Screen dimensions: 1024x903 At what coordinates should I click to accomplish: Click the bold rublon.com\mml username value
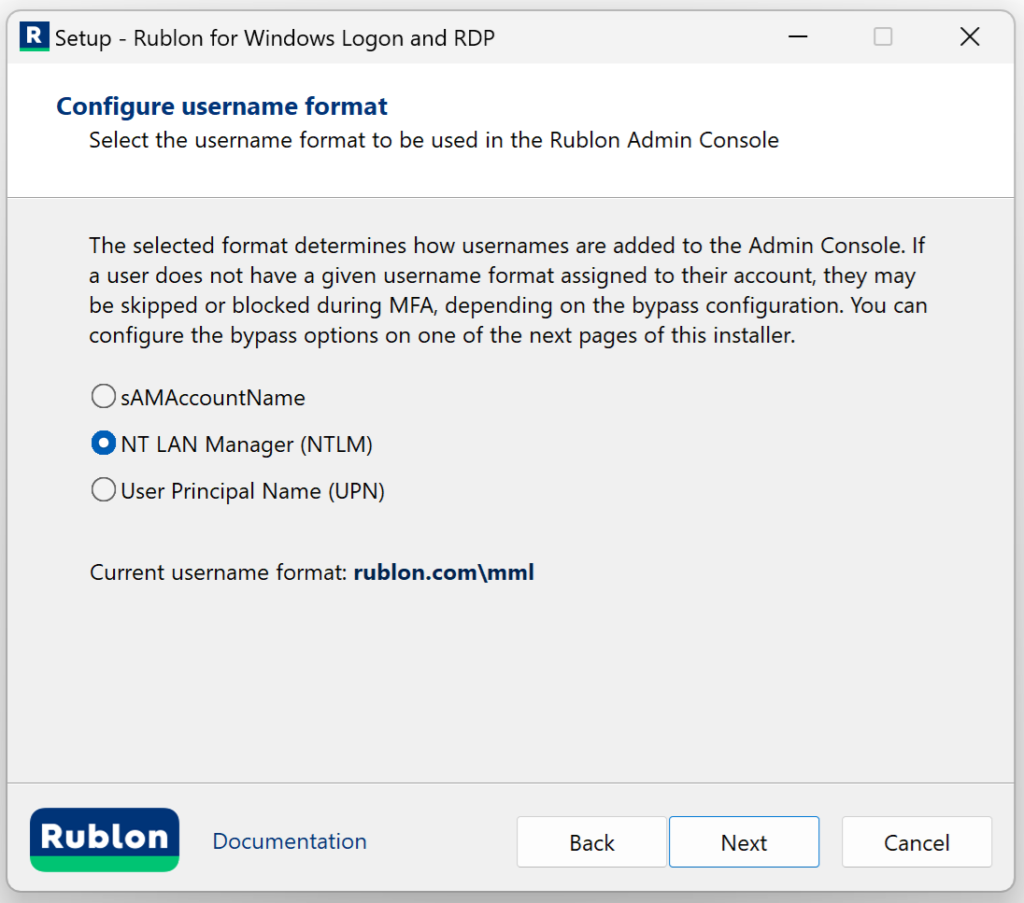pos(444,573)
